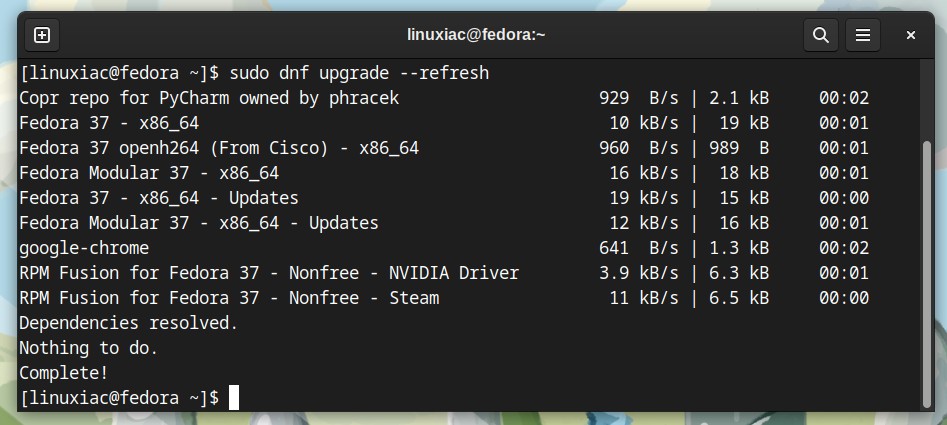The image size is (947, 425).
Task: Open a new terminal tab
Action: pos(42,35)
